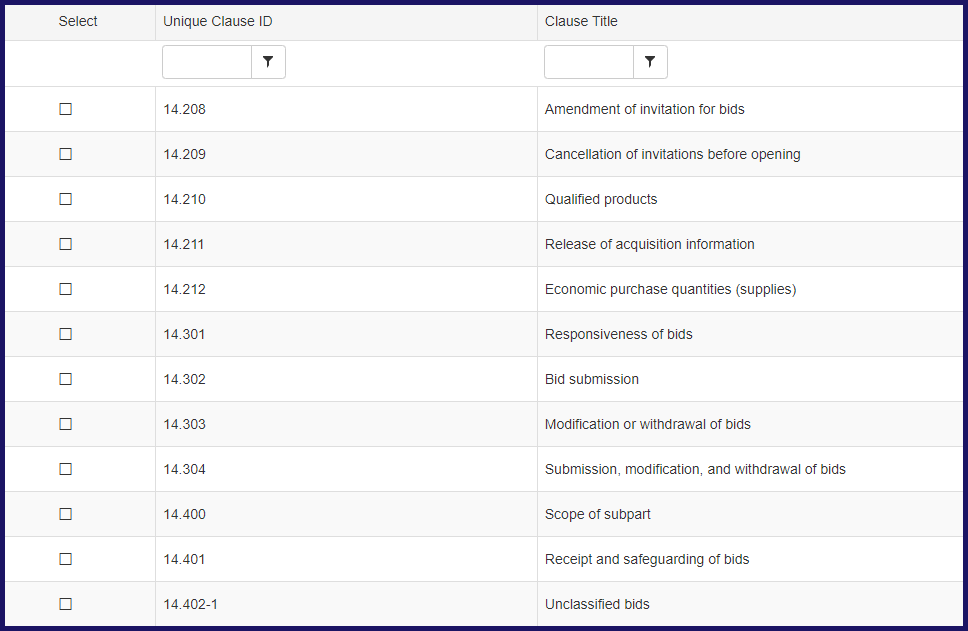
Task: Open the Unique Clause ID filter menu icon
Action: 267,61
